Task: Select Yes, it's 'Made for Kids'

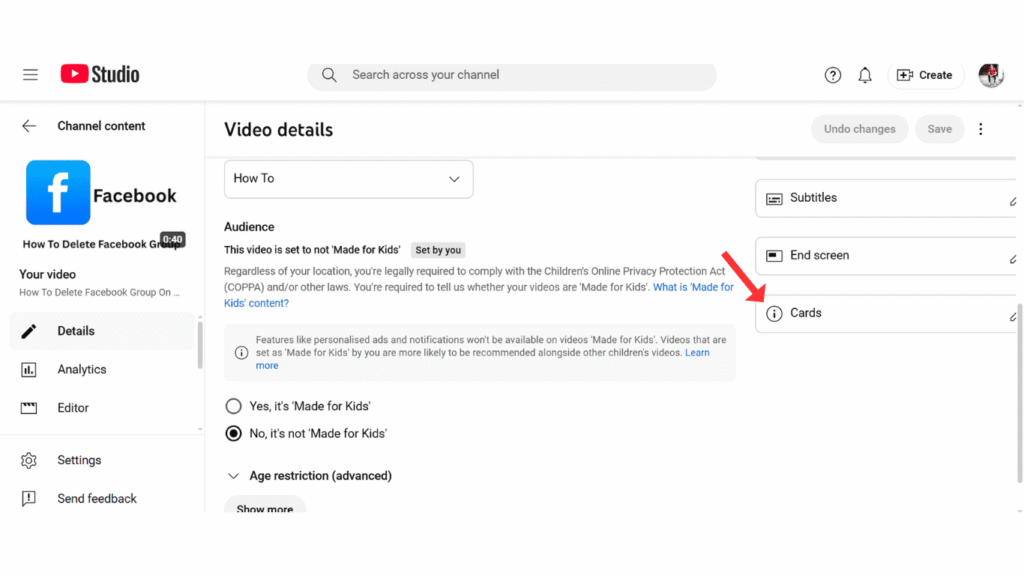Action: 233,406
